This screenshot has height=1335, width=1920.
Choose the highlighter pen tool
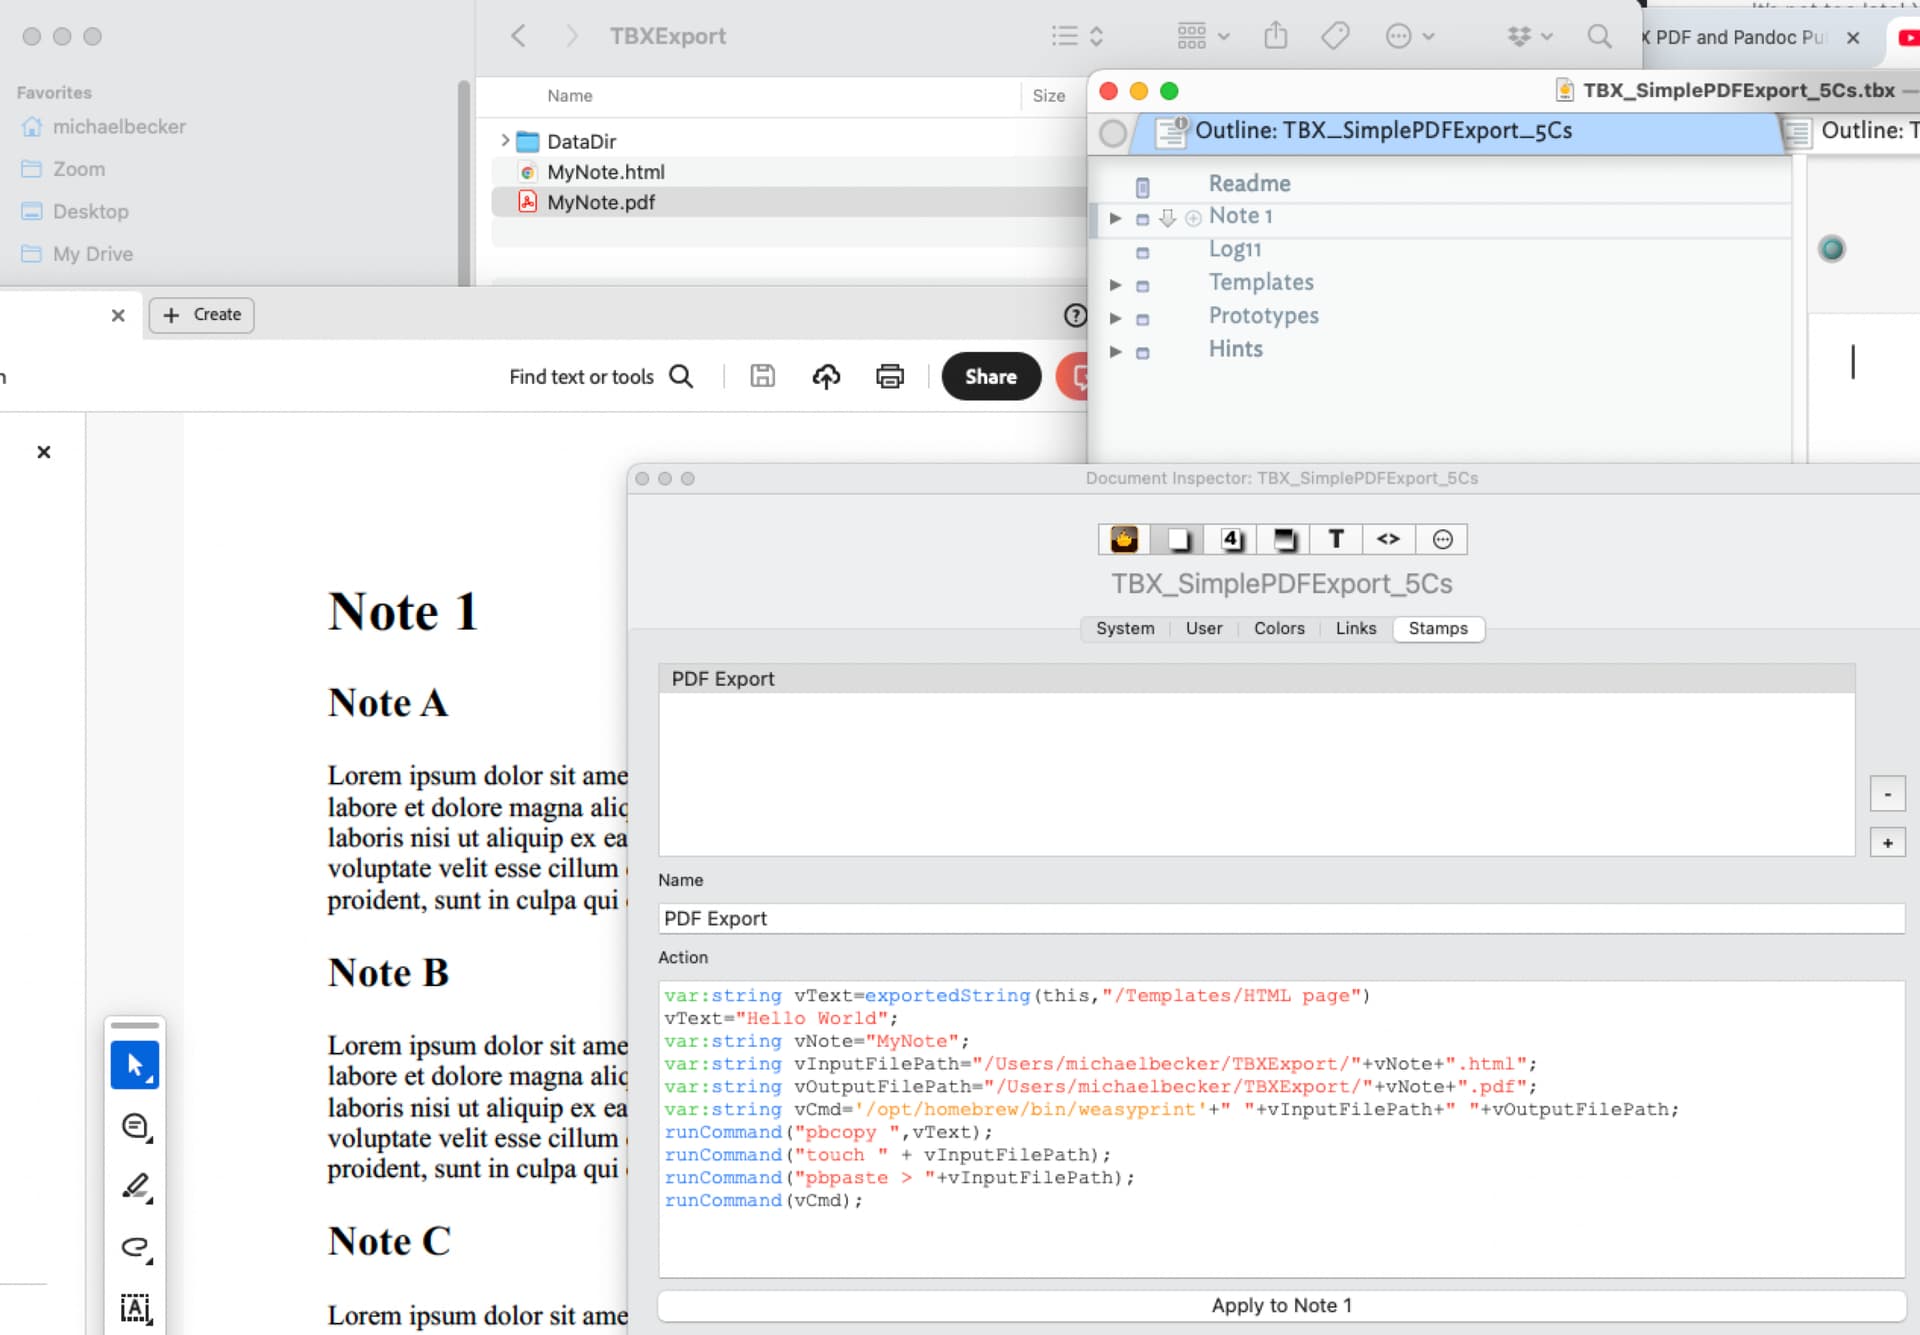(x=135, y=1187)
